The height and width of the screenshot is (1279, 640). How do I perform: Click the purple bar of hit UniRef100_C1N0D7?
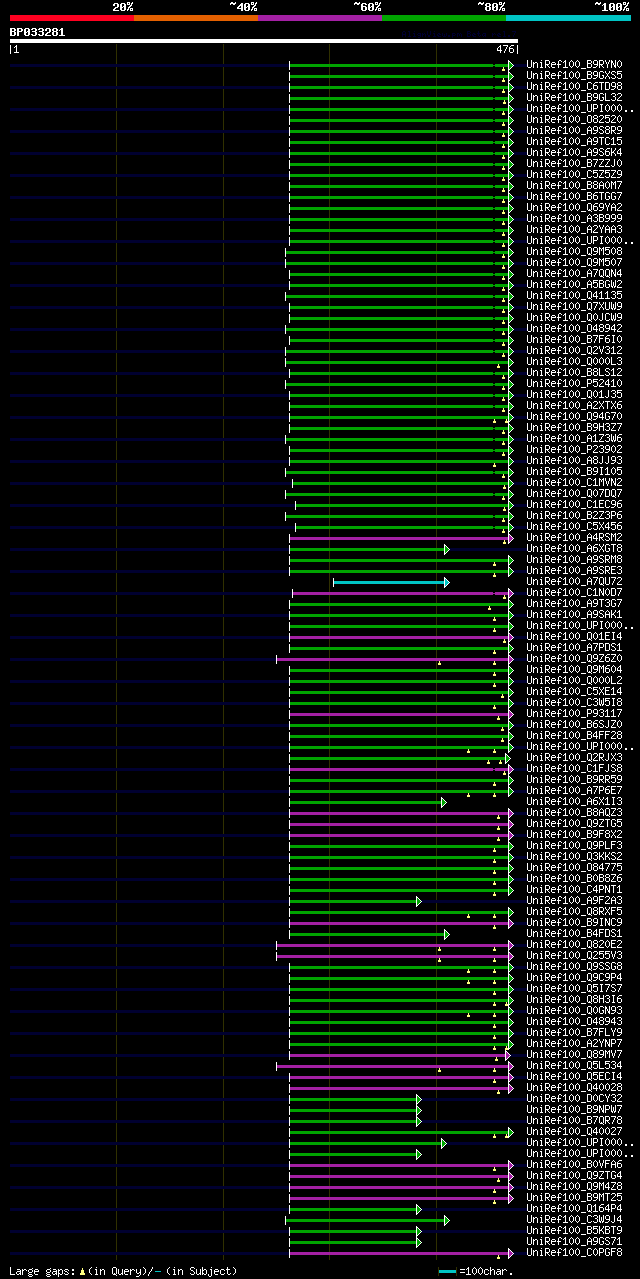pos(403,593)
